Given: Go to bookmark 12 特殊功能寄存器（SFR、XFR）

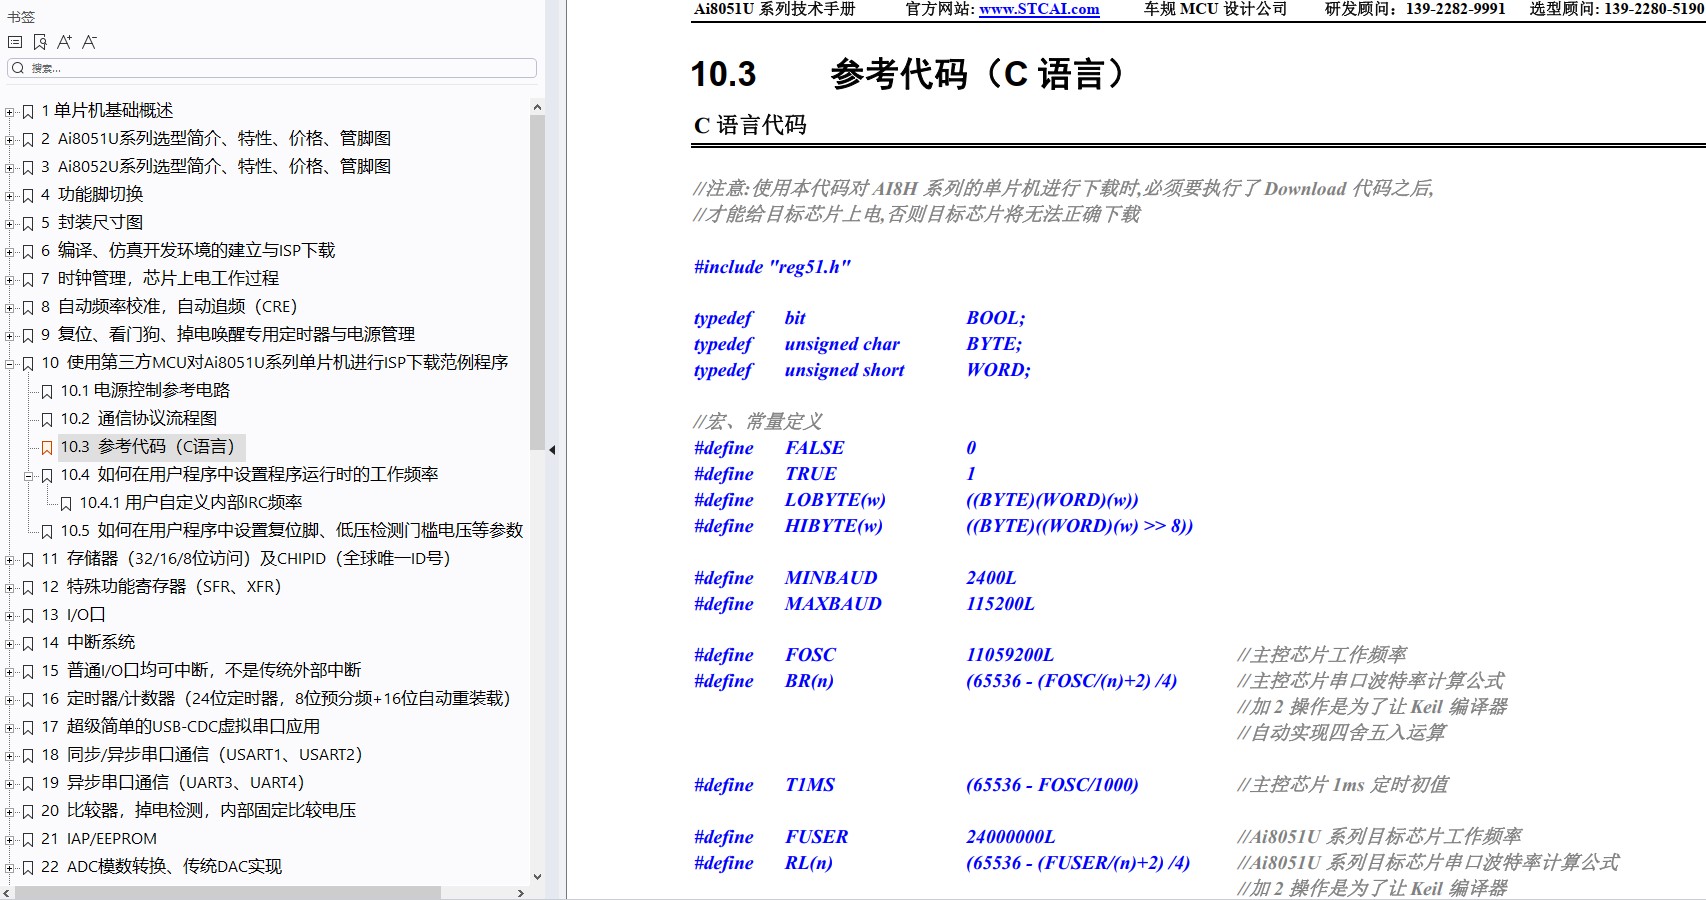Looking at the screenshot, I should coord(161,587).
